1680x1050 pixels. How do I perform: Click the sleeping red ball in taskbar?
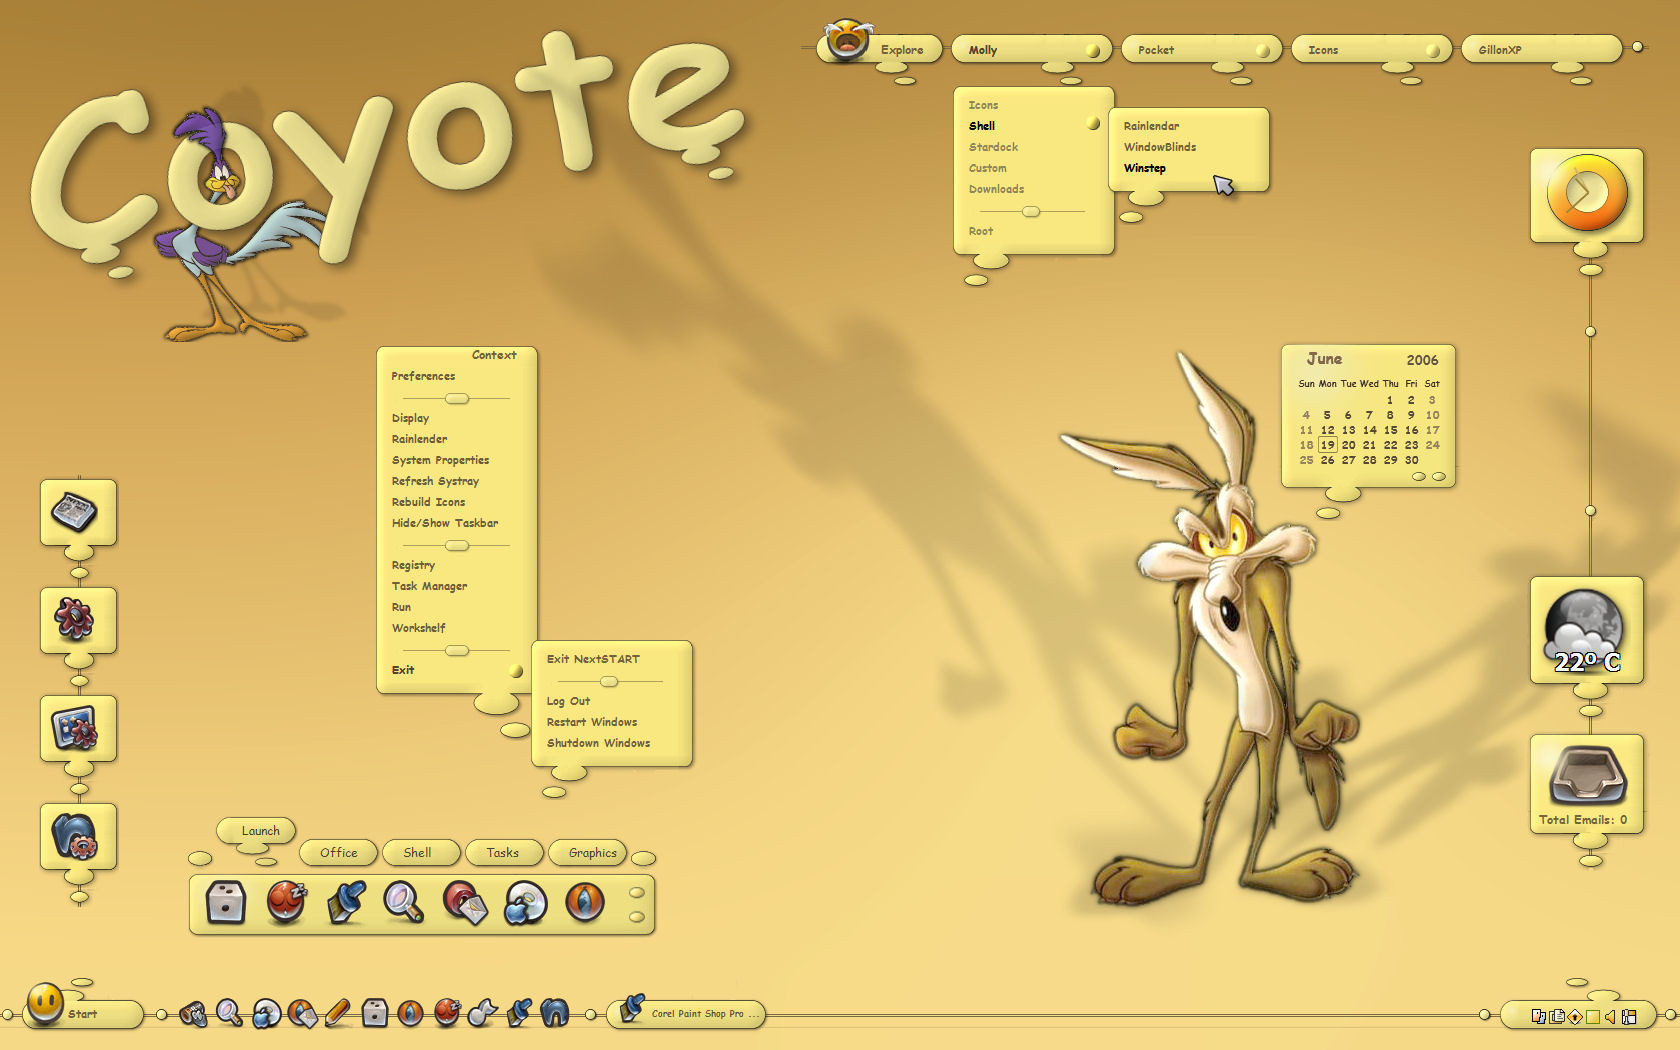coord(446,1013)
